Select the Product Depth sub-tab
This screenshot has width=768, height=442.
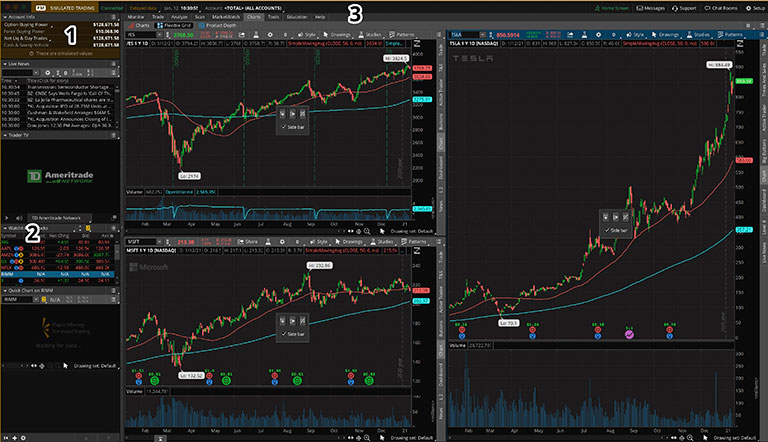(217, 25)
